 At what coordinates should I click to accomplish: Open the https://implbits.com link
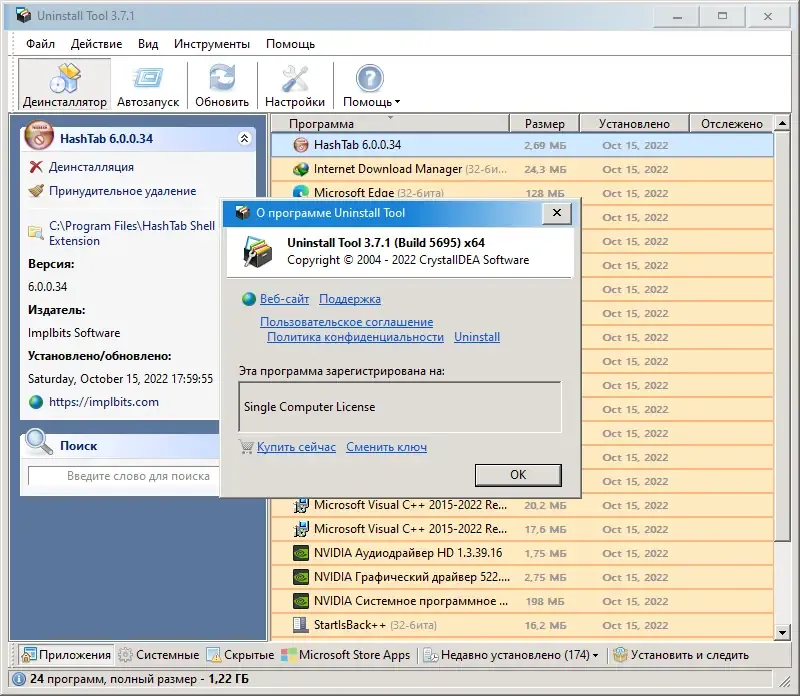104,402
